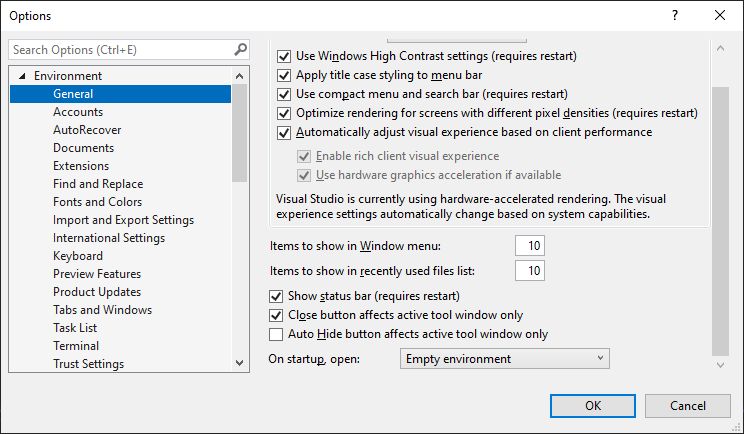
Task: Select Terminal in the options tree
Action: (76, 346)
